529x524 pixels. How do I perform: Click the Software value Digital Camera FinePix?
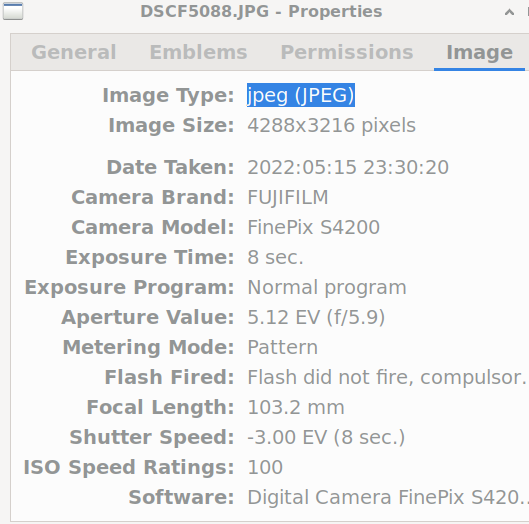pyautogui.click(x=387, y=497)
